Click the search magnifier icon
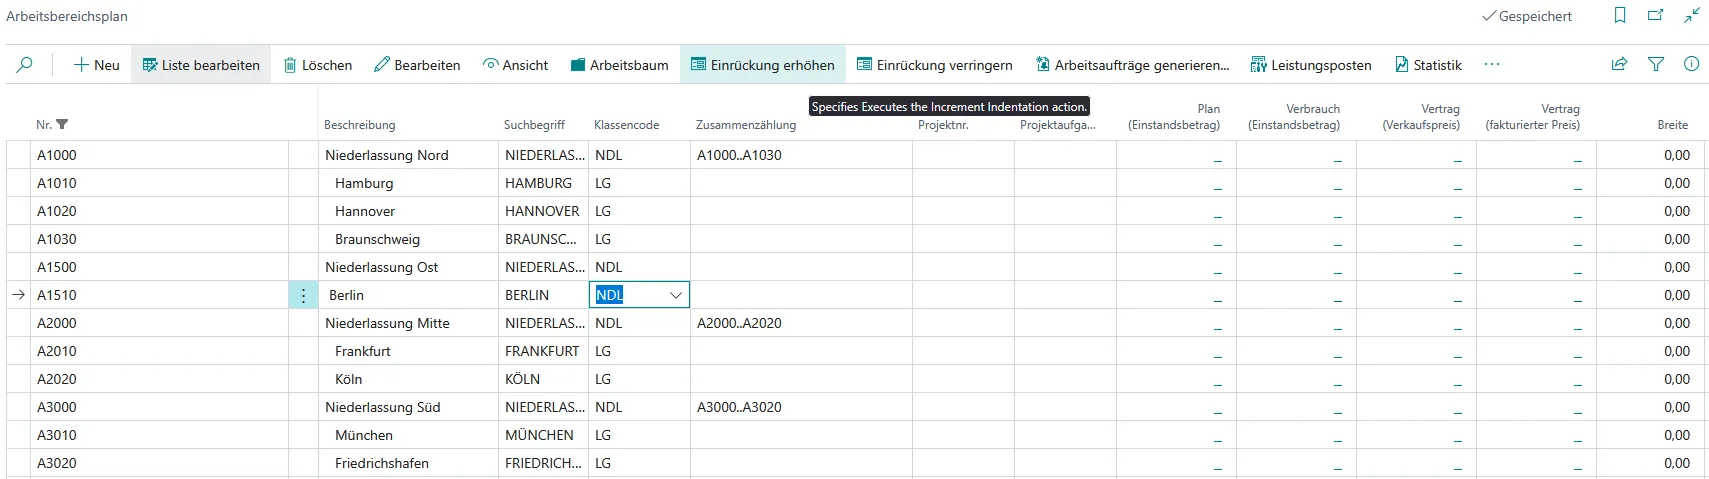Viewport: 1709px width, 479px height. click(x=25, y=65)
